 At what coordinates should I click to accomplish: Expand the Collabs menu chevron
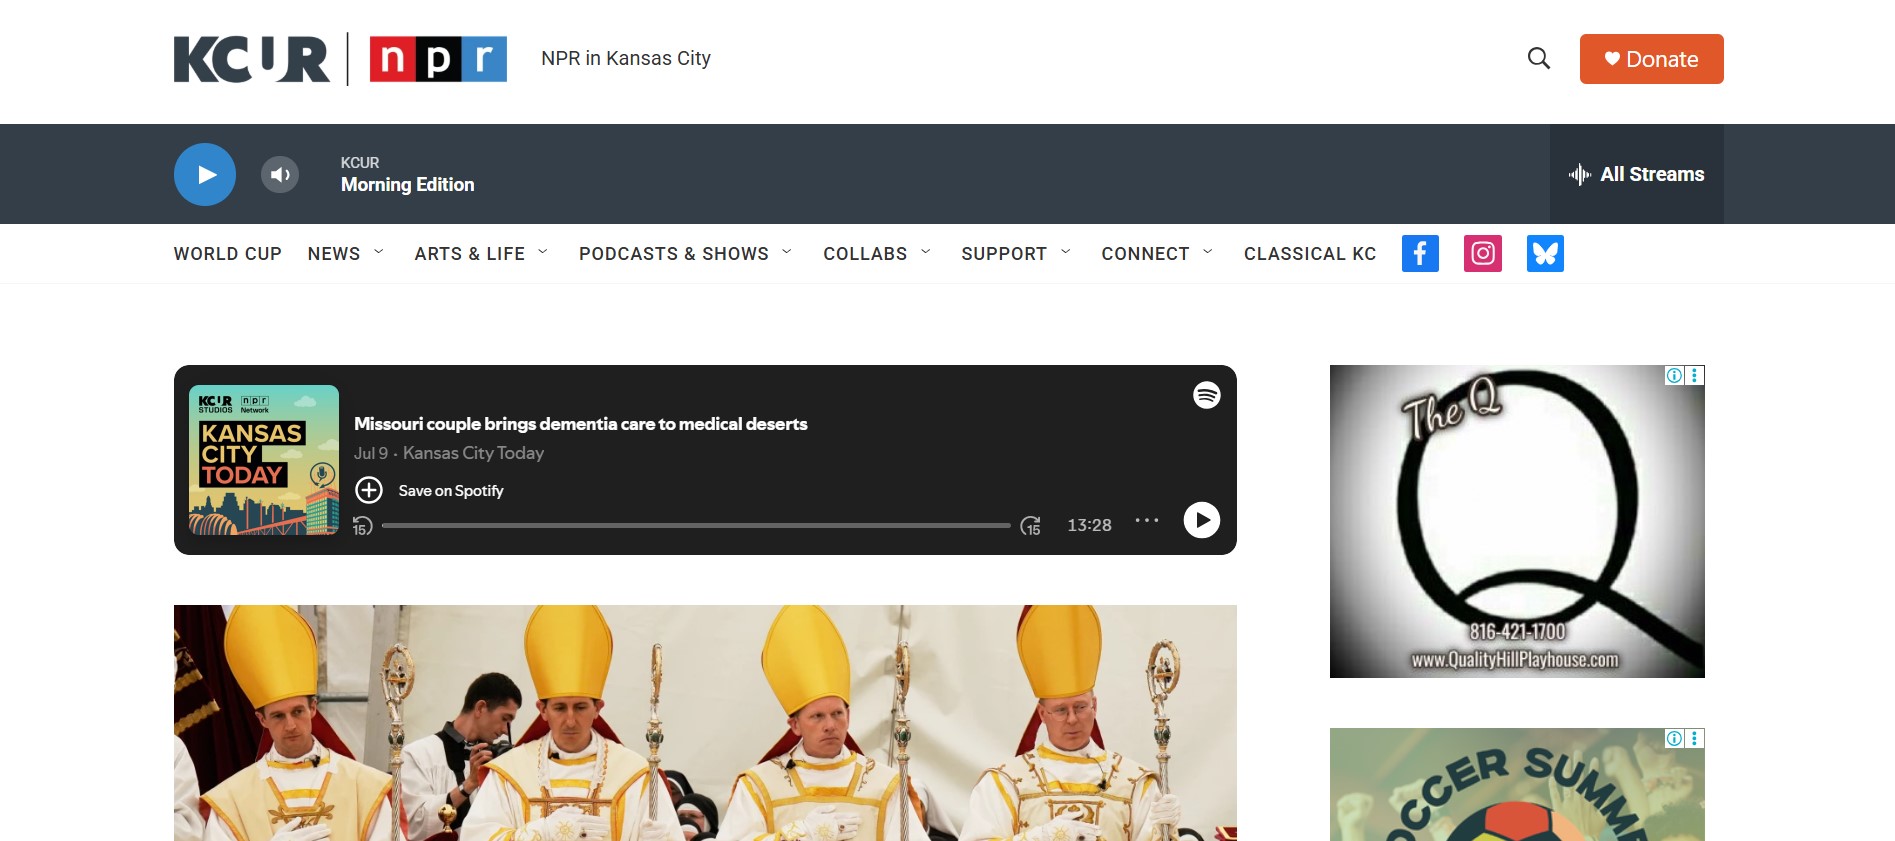[926, 253]
